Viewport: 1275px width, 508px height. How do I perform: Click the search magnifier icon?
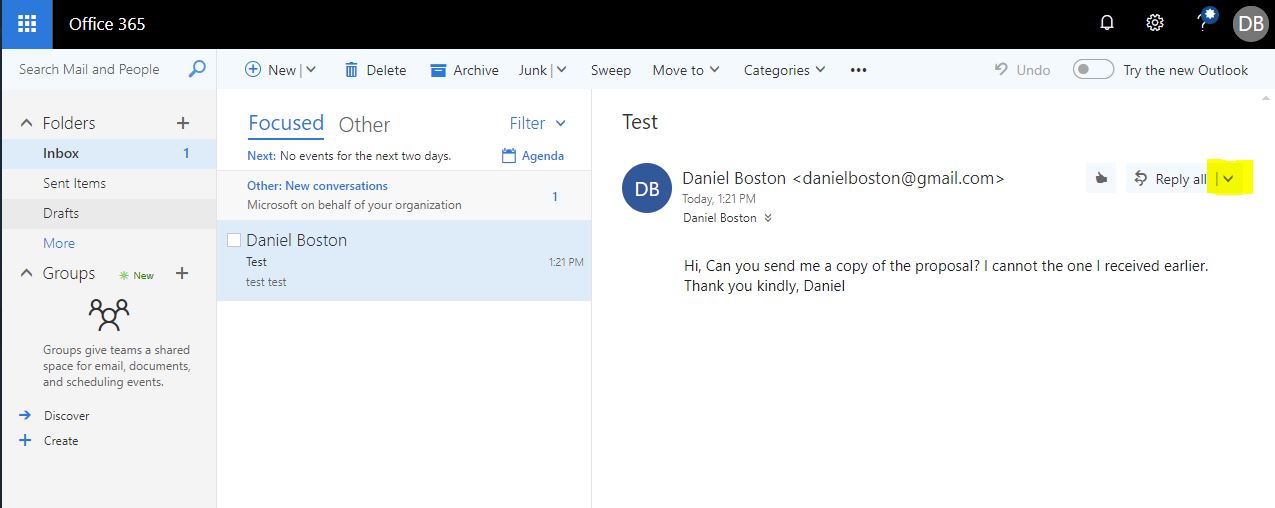(197, 69)
